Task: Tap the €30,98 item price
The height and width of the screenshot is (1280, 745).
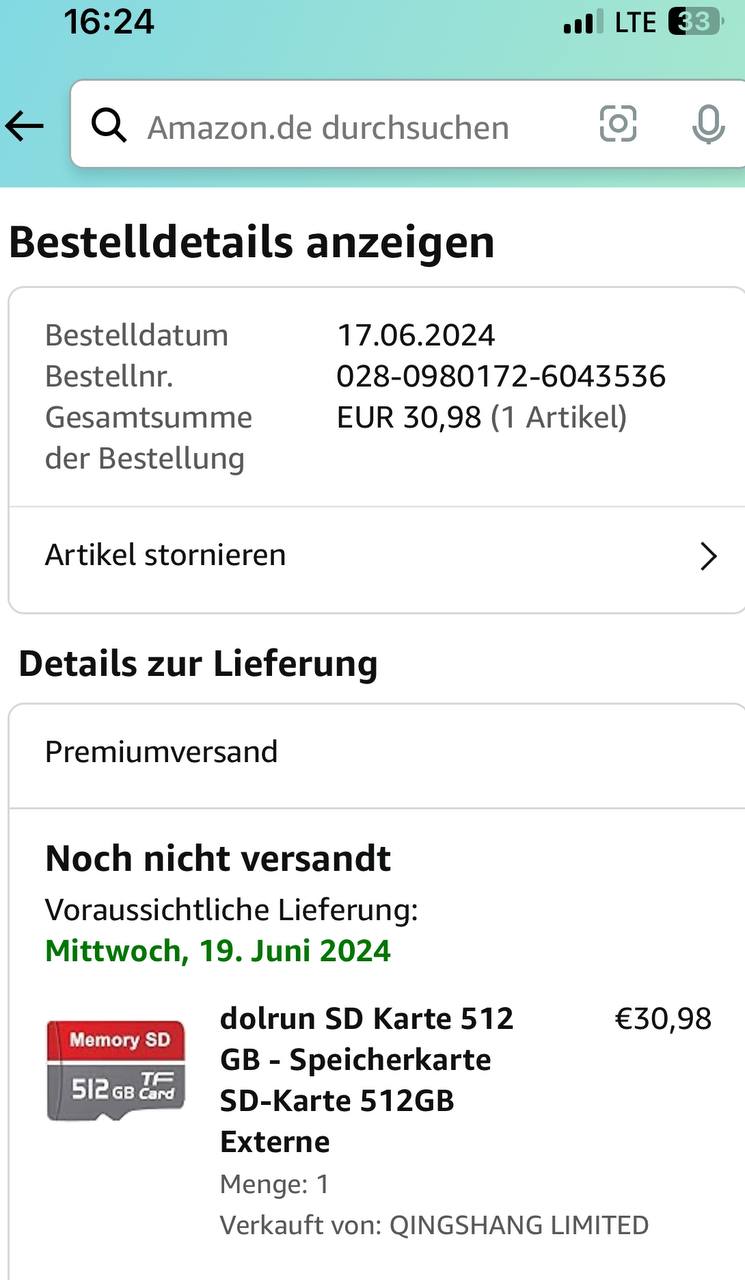Action: [x=662, y=1019]
